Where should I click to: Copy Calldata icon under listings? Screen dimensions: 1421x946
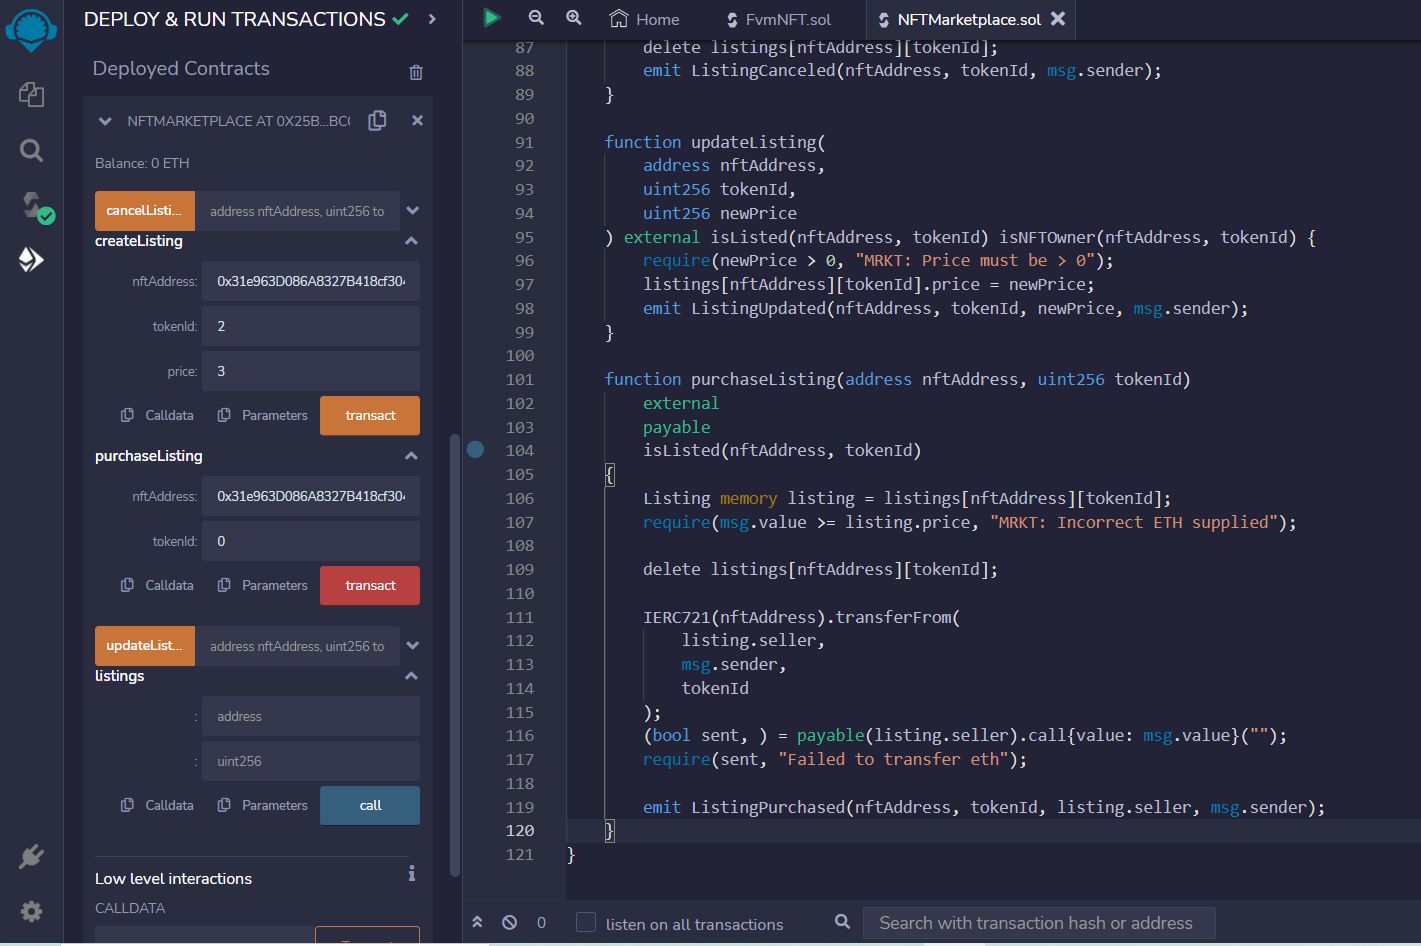(127, 805)
